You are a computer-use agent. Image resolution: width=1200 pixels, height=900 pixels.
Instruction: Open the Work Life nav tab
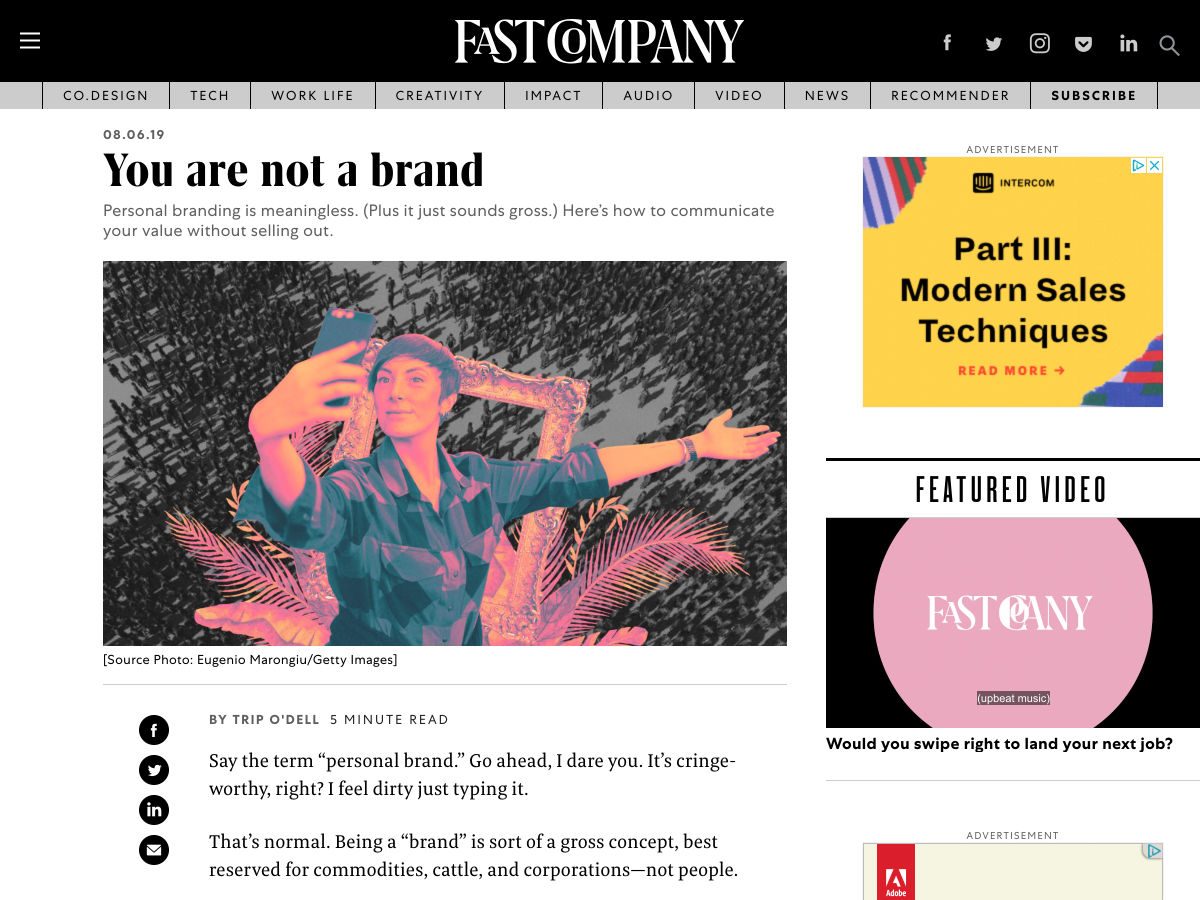coord(312,96)
